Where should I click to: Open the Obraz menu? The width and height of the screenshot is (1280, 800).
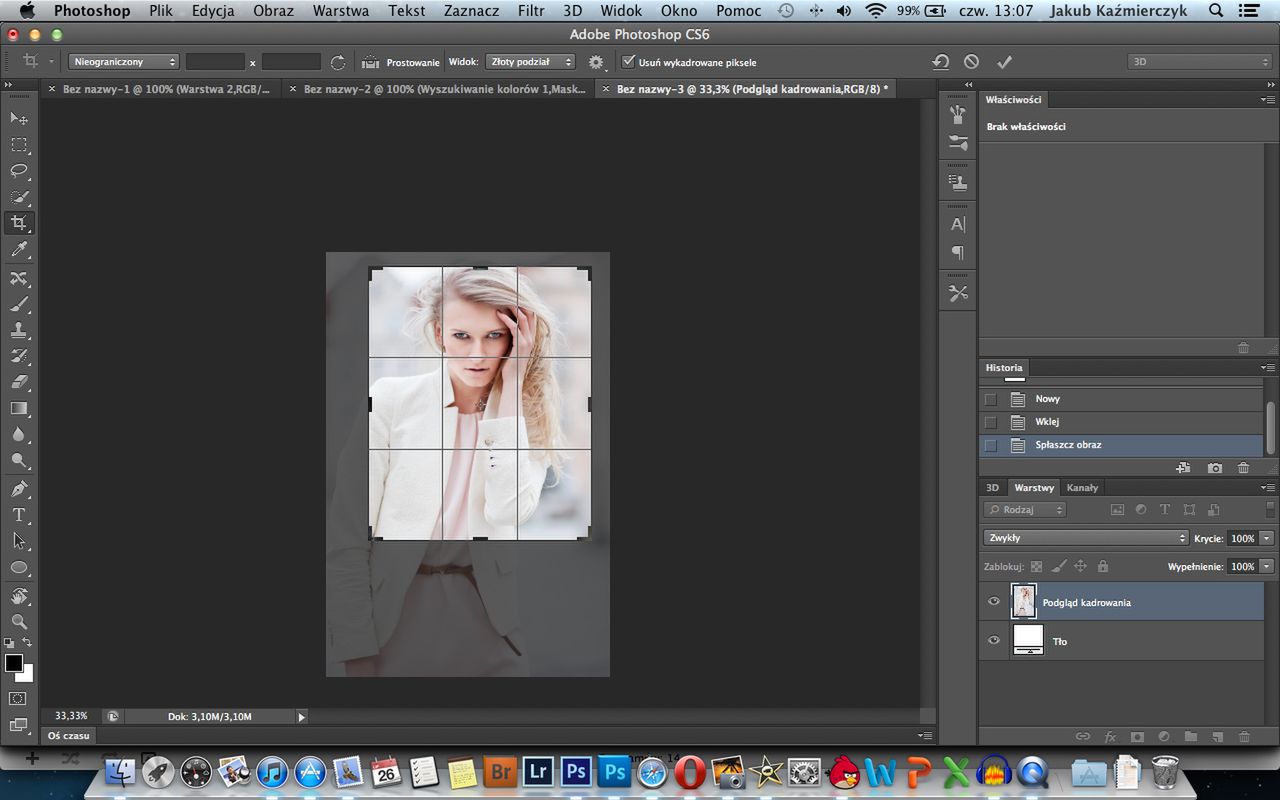point(273,11)
